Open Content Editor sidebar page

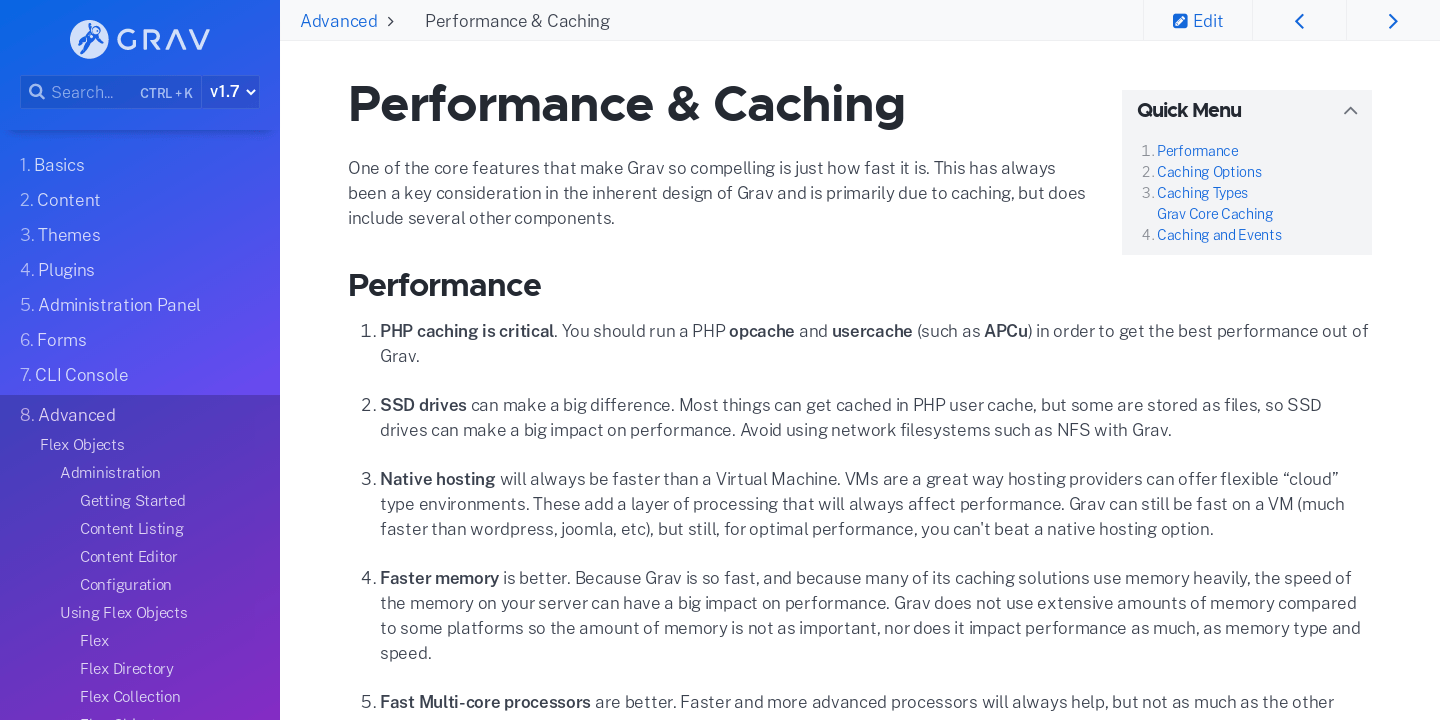pos(129,557)
